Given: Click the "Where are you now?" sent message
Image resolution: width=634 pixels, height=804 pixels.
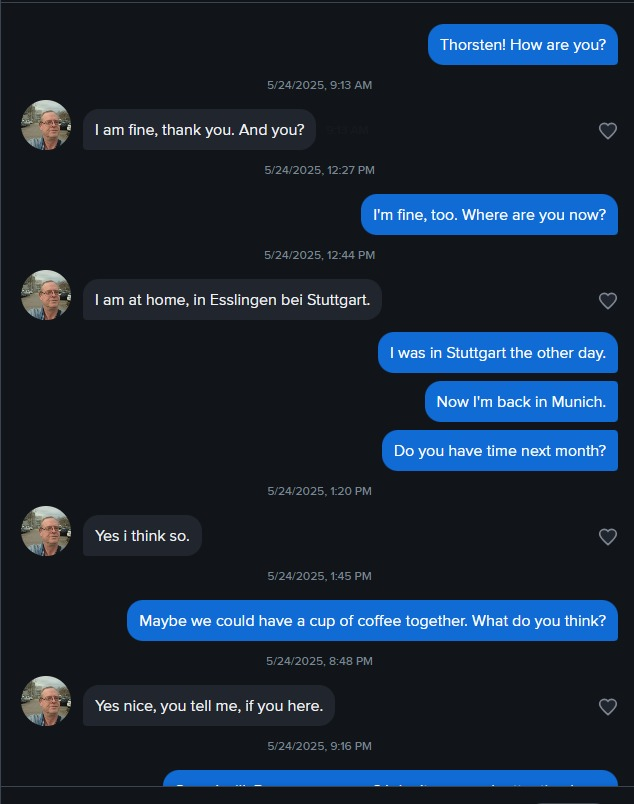Looking at the screenshot, I should coord(489,215).
